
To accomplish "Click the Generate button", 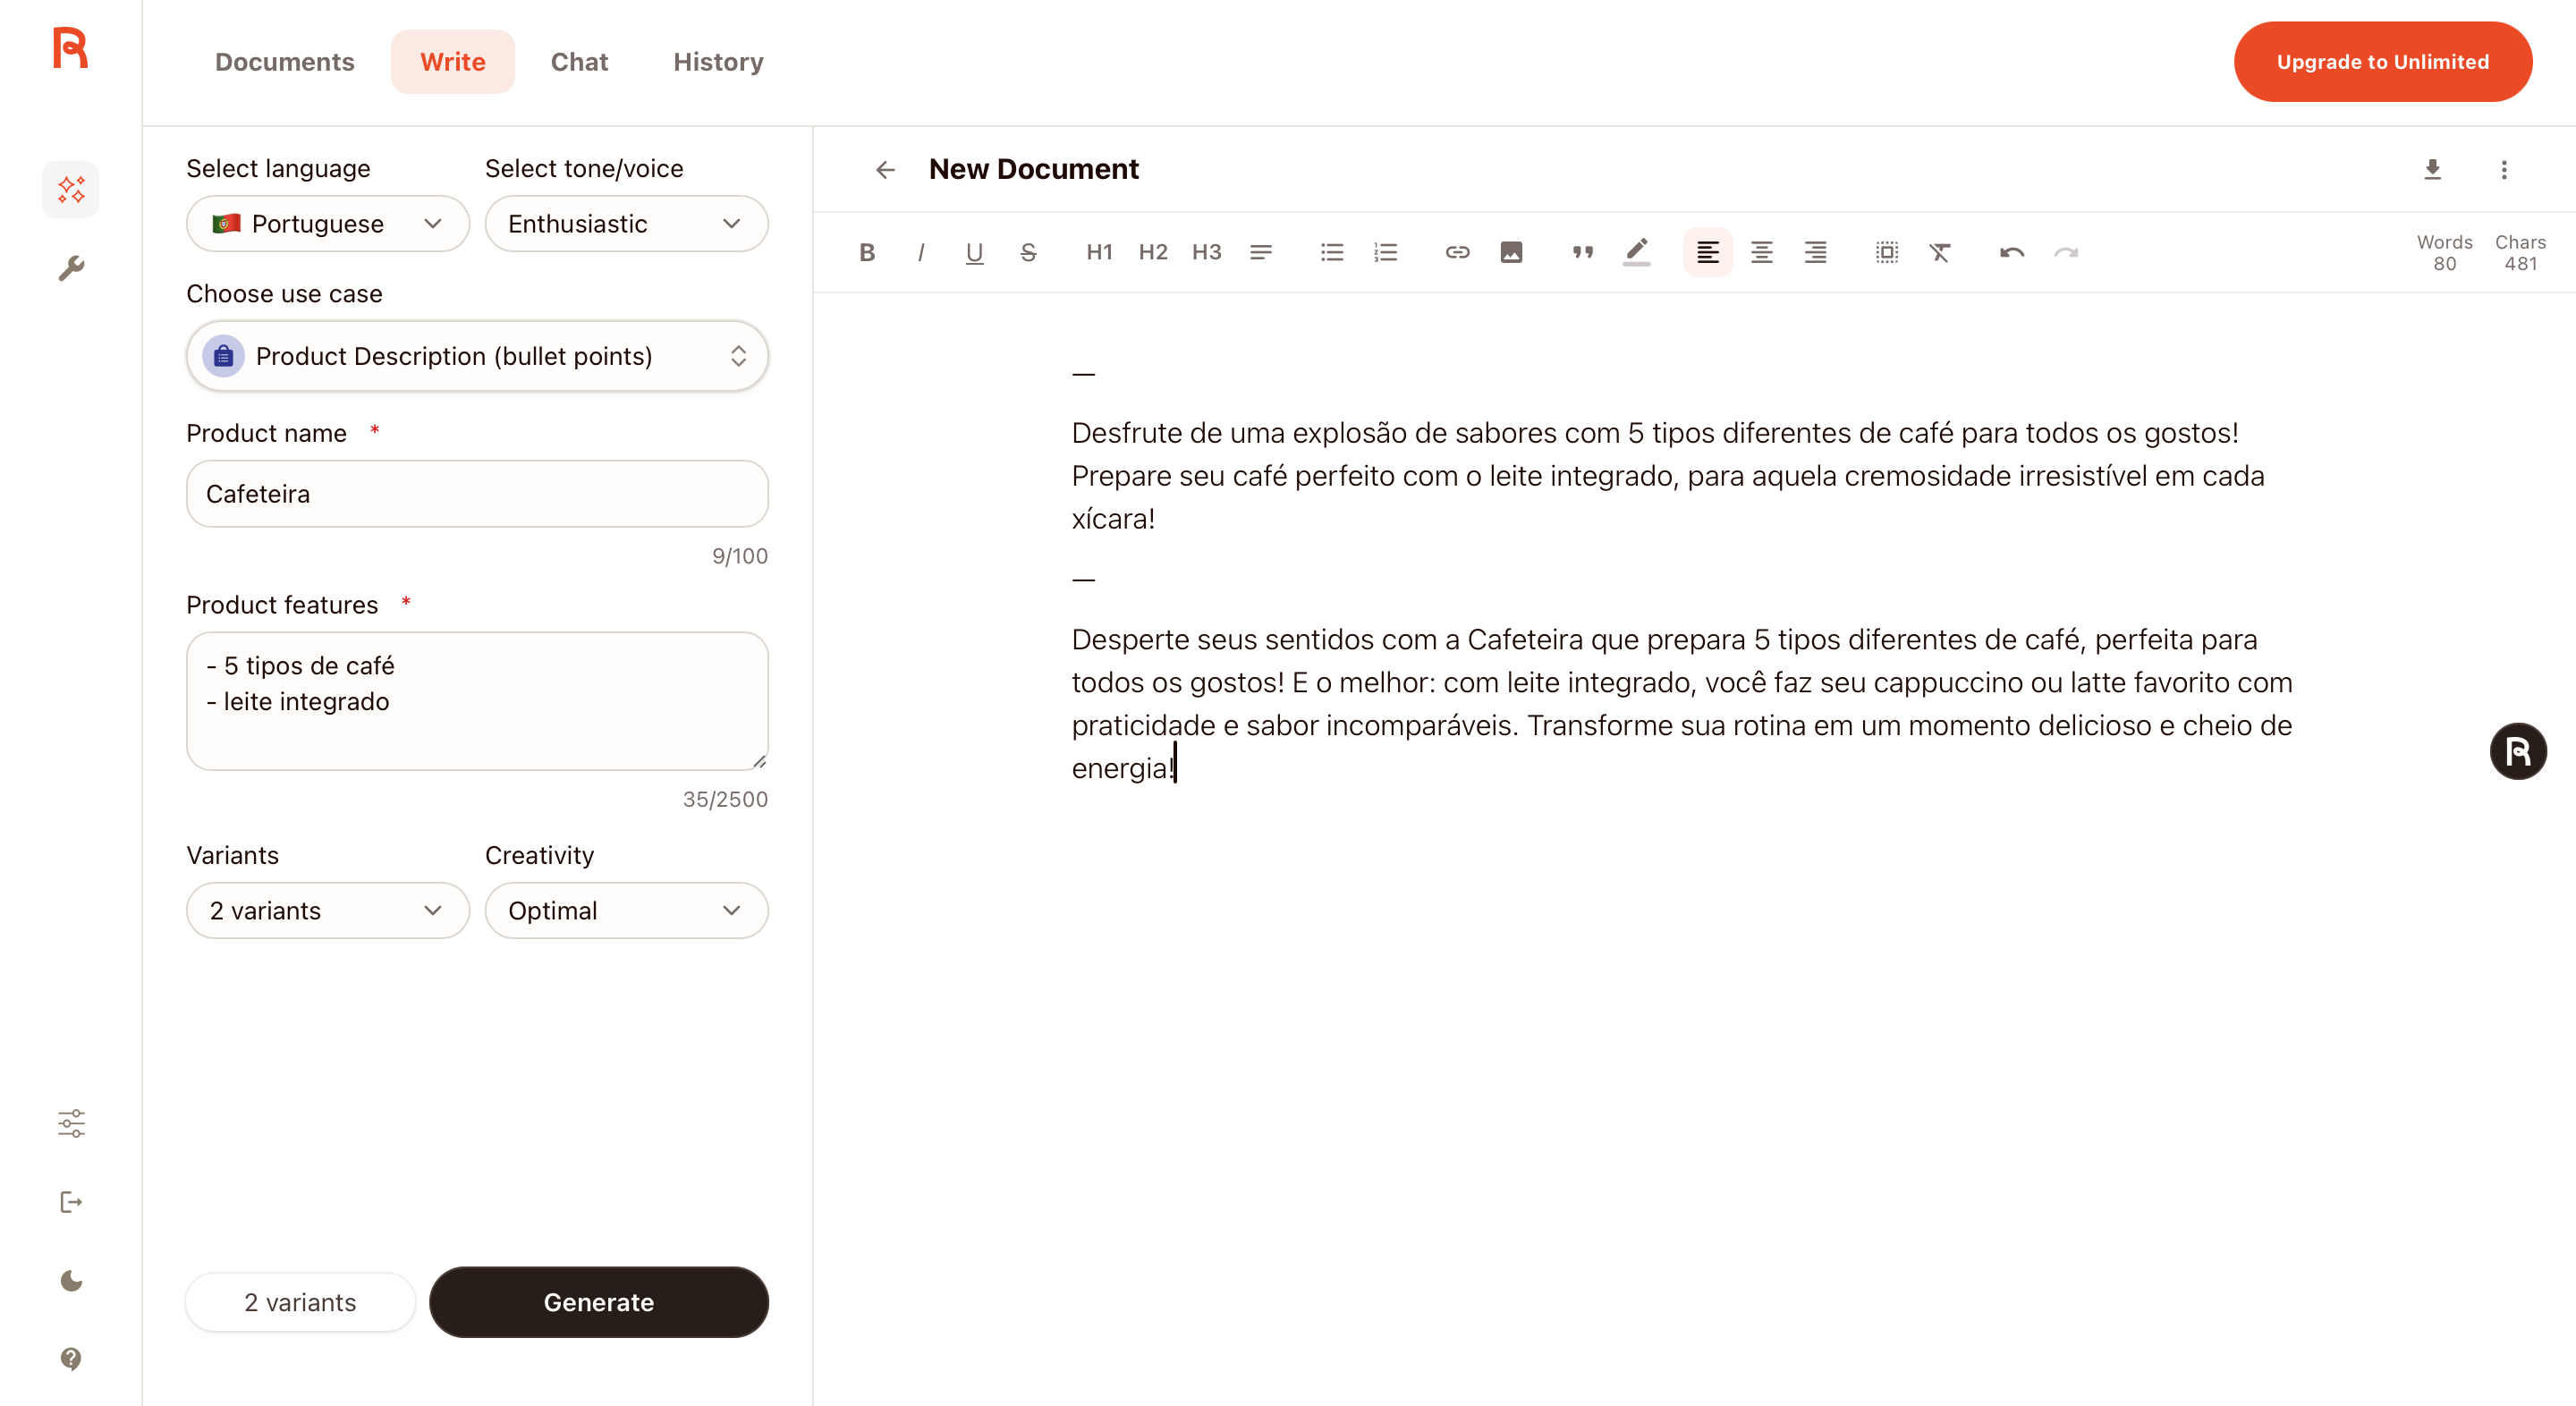I will tap(599, 1302).
